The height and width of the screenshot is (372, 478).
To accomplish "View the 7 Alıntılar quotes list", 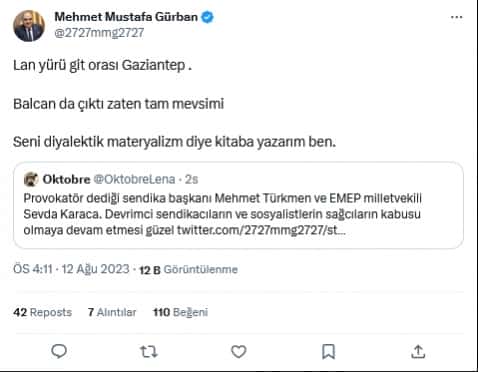I will coord(112,312).
